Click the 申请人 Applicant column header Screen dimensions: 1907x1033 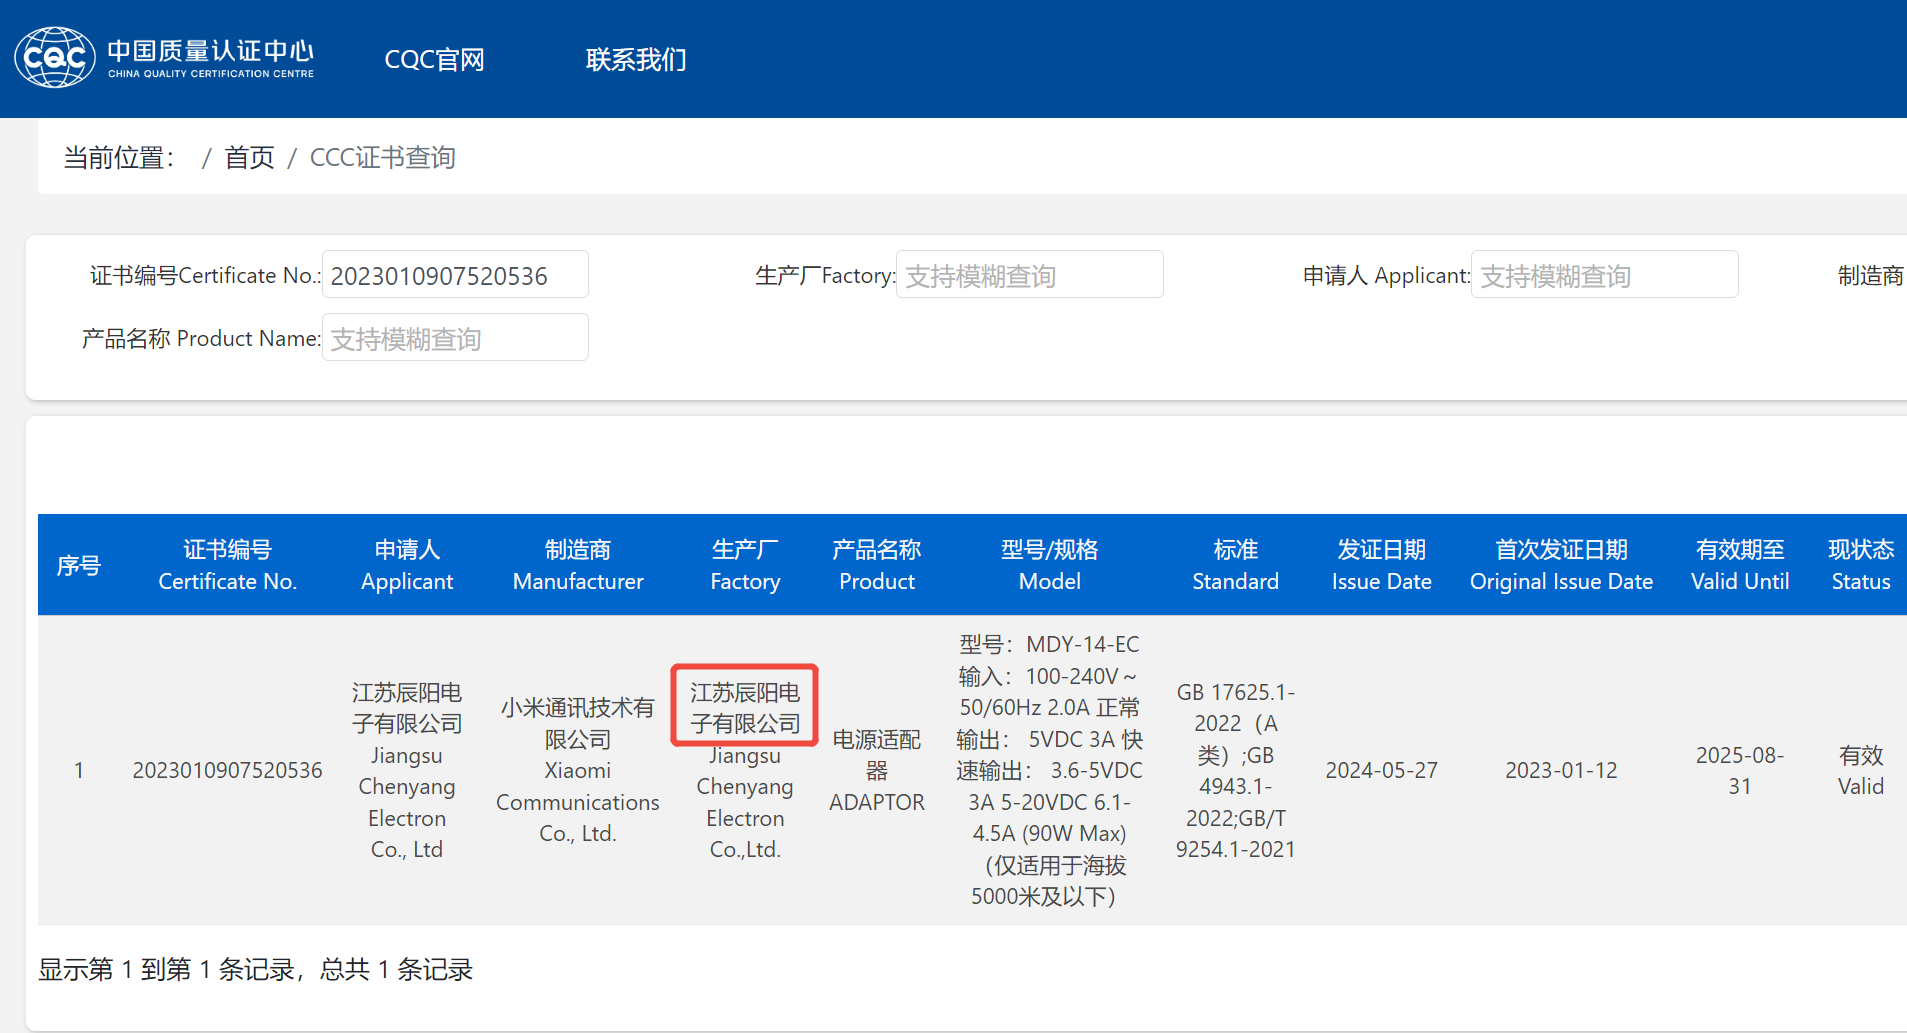pos(407,565)
